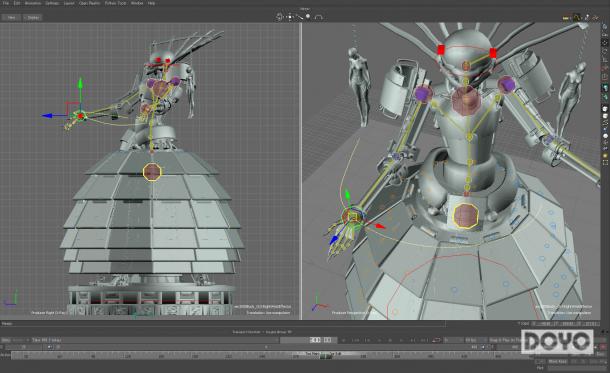The width and height of the screenshot is (610, 373).
Task: Click the upper teal-highlighted icon in right sidebar
Action: click(605, 88)
